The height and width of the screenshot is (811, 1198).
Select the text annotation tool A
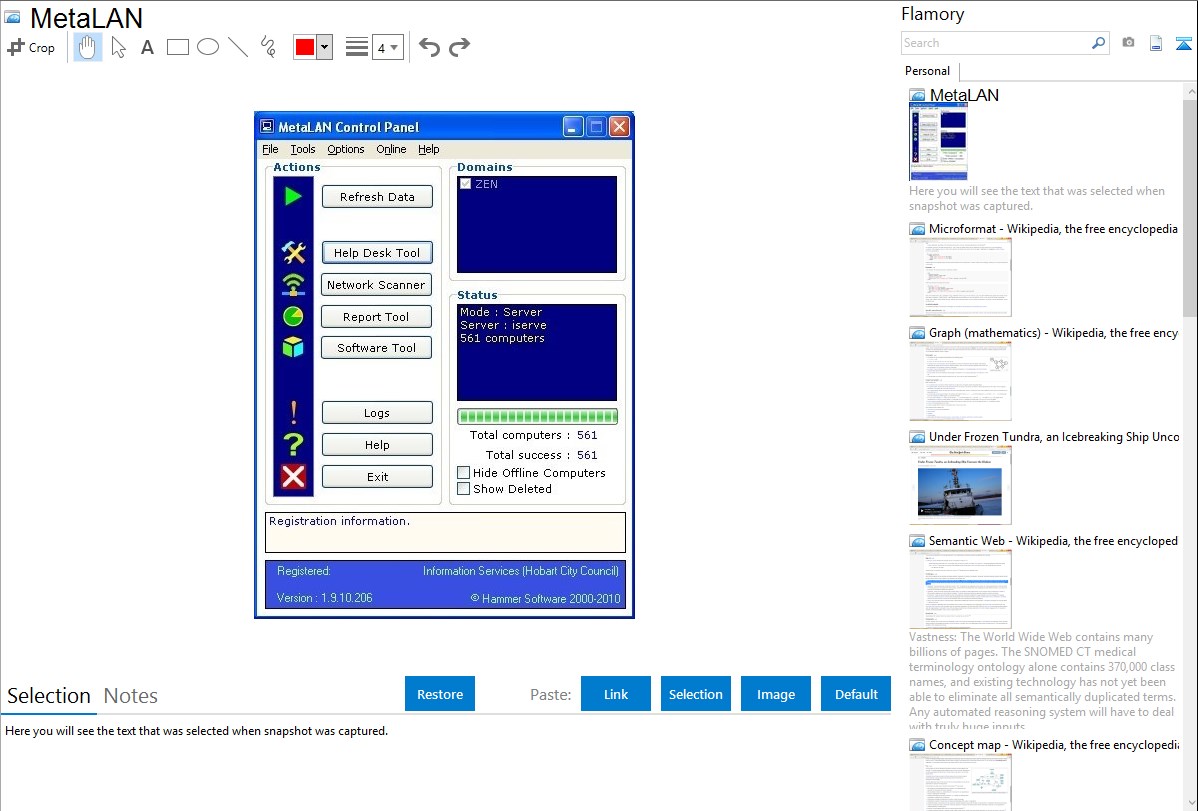pyautogui.click(x=147, y=47)
